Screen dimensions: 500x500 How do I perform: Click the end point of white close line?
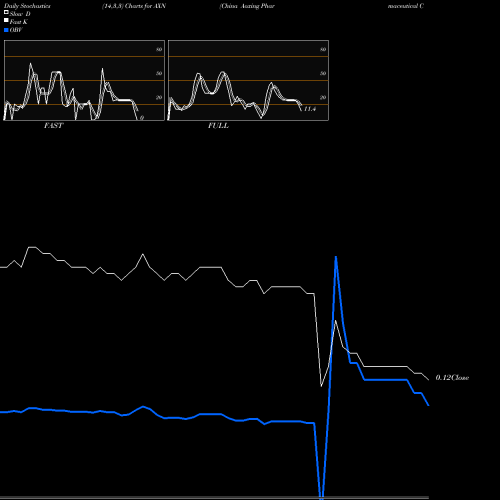pos(428,379)
